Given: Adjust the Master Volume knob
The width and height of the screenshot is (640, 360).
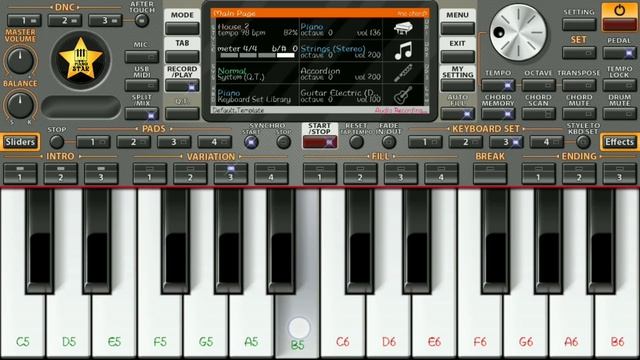Looking at the screenshot, I should [20, 60].
